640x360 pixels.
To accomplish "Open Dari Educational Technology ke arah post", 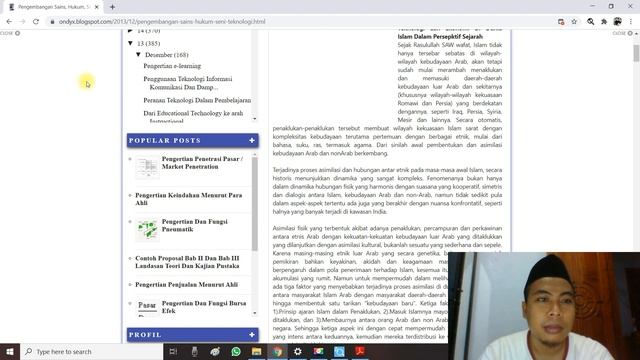I will [x=193, y=116].
